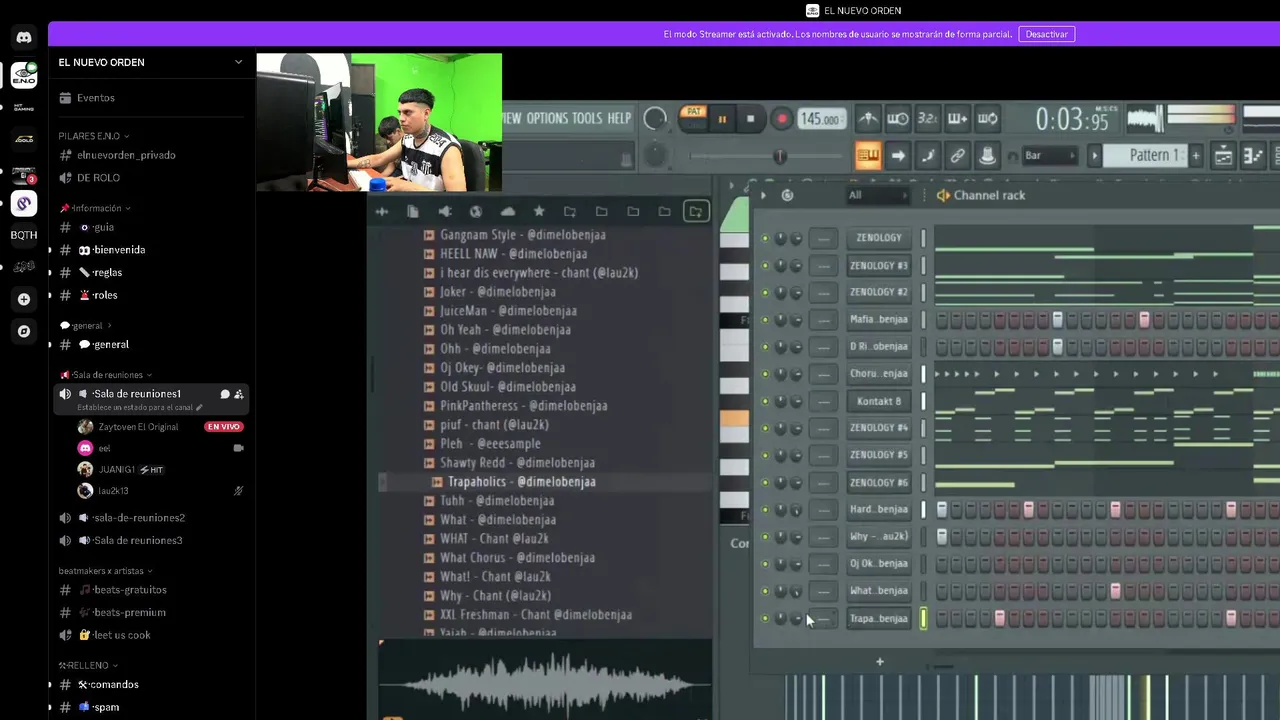Toggle PAT/Song mode switch
The image size is (1280, 720).
coord(693,118)
